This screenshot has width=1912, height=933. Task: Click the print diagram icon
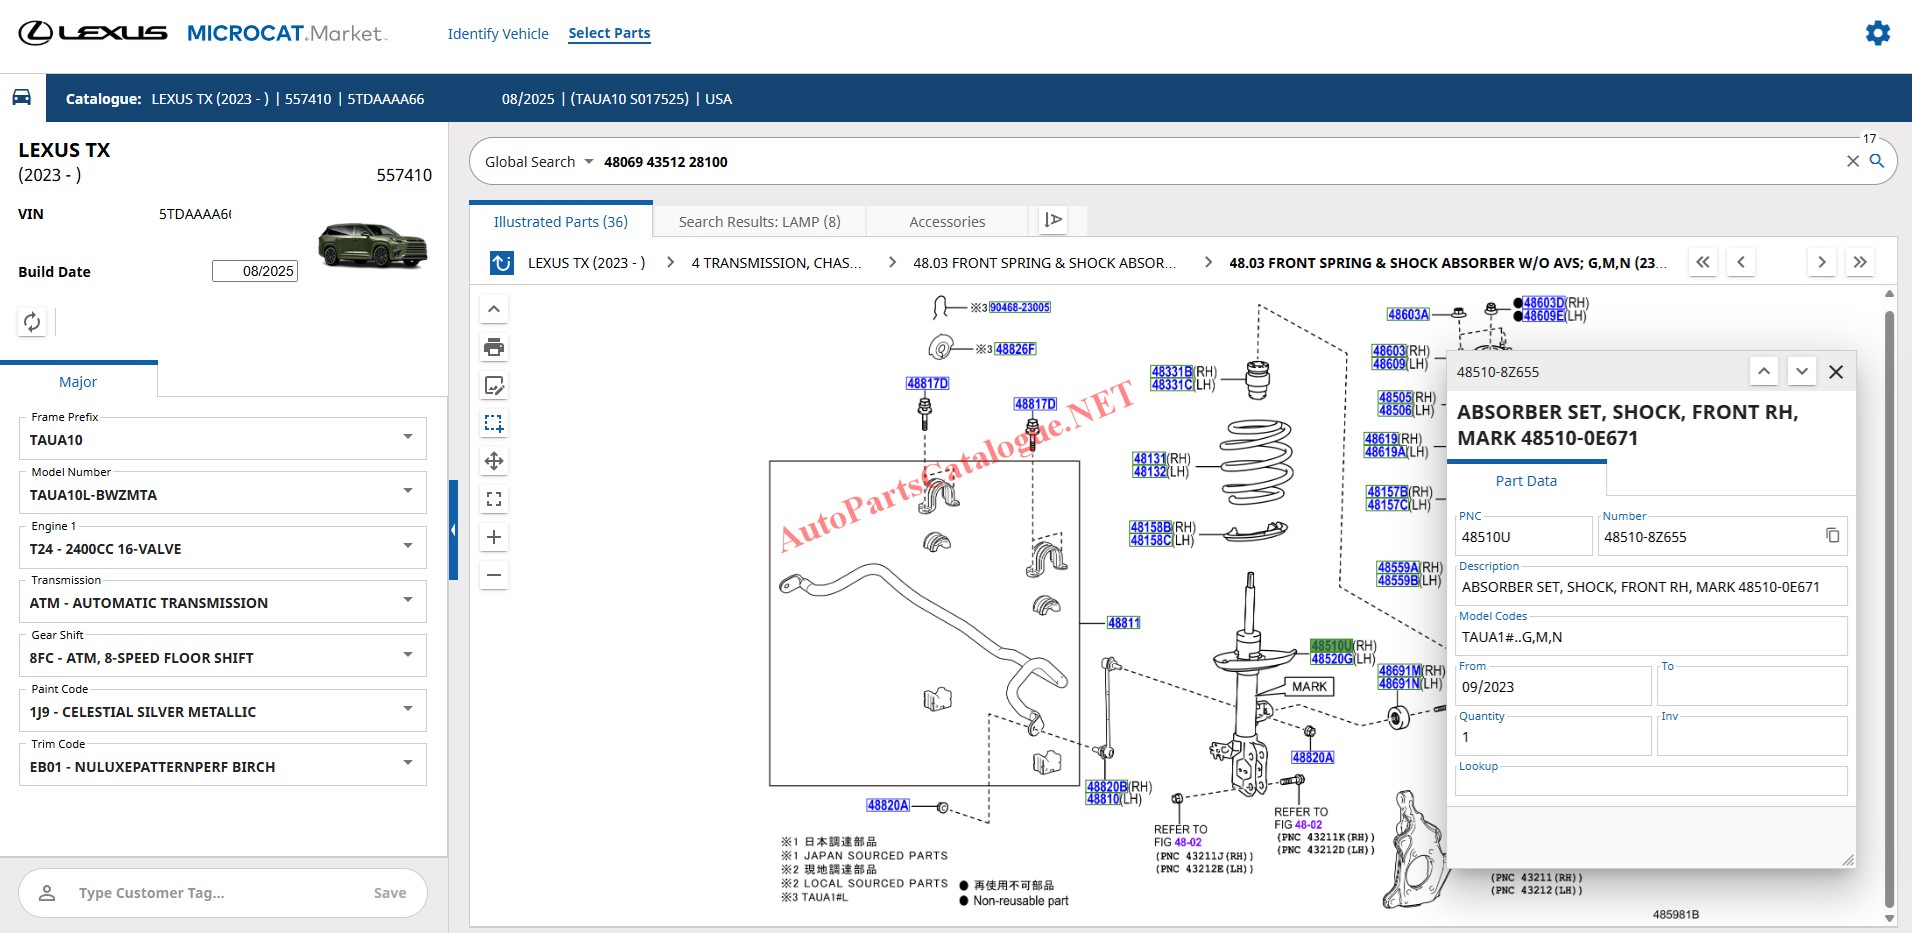click(x=494, y=348)
